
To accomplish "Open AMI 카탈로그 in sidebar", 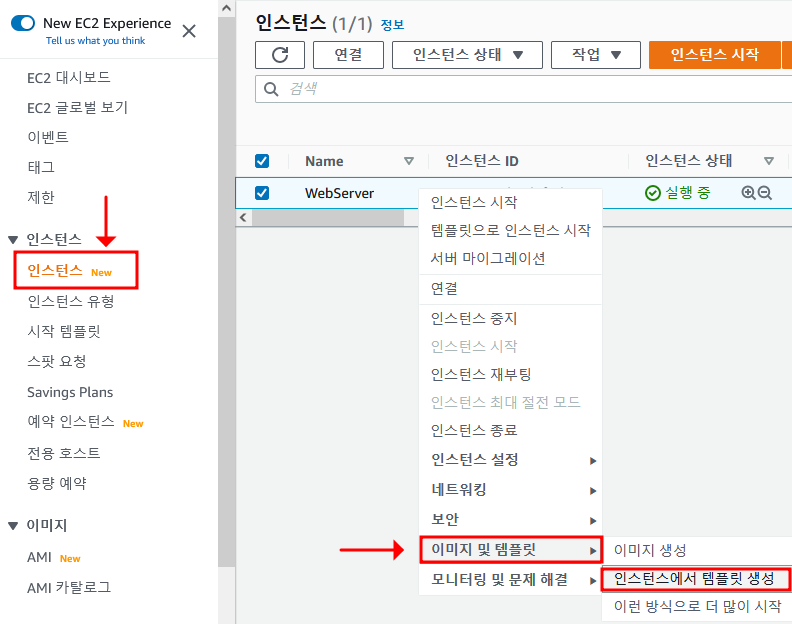I will coord(69,588).
